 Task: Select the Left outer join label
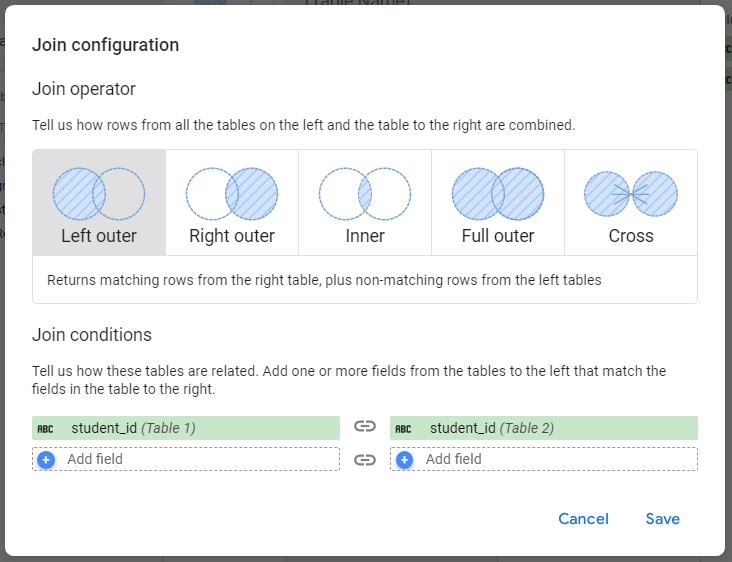(99, 237)
